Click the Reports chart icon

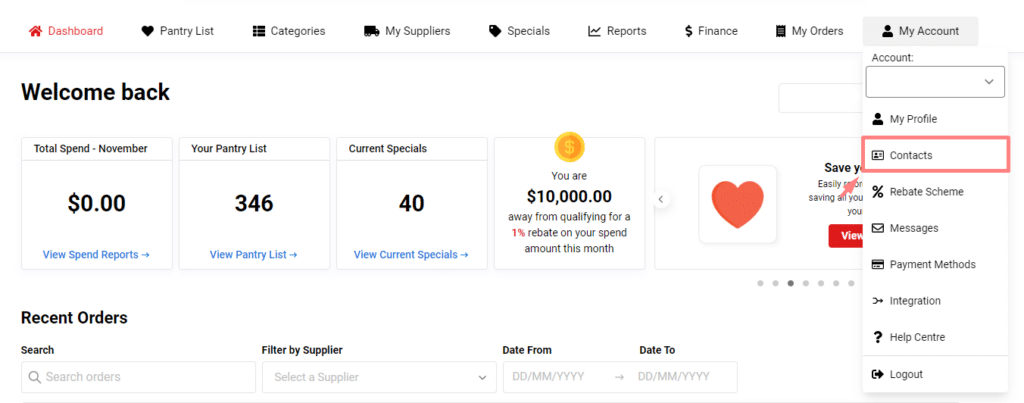pyautogui.click(x=595, y=31)
